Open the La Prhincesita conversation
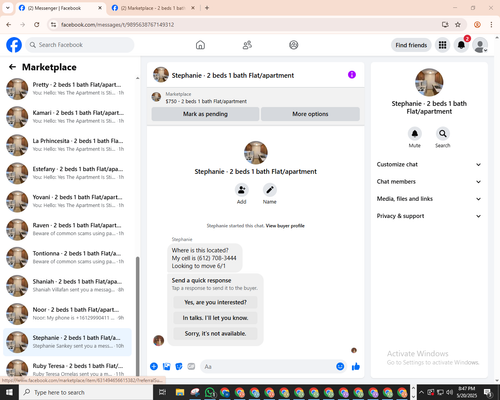500x400 pixels. pyautogui.click(x=68, y=145)
